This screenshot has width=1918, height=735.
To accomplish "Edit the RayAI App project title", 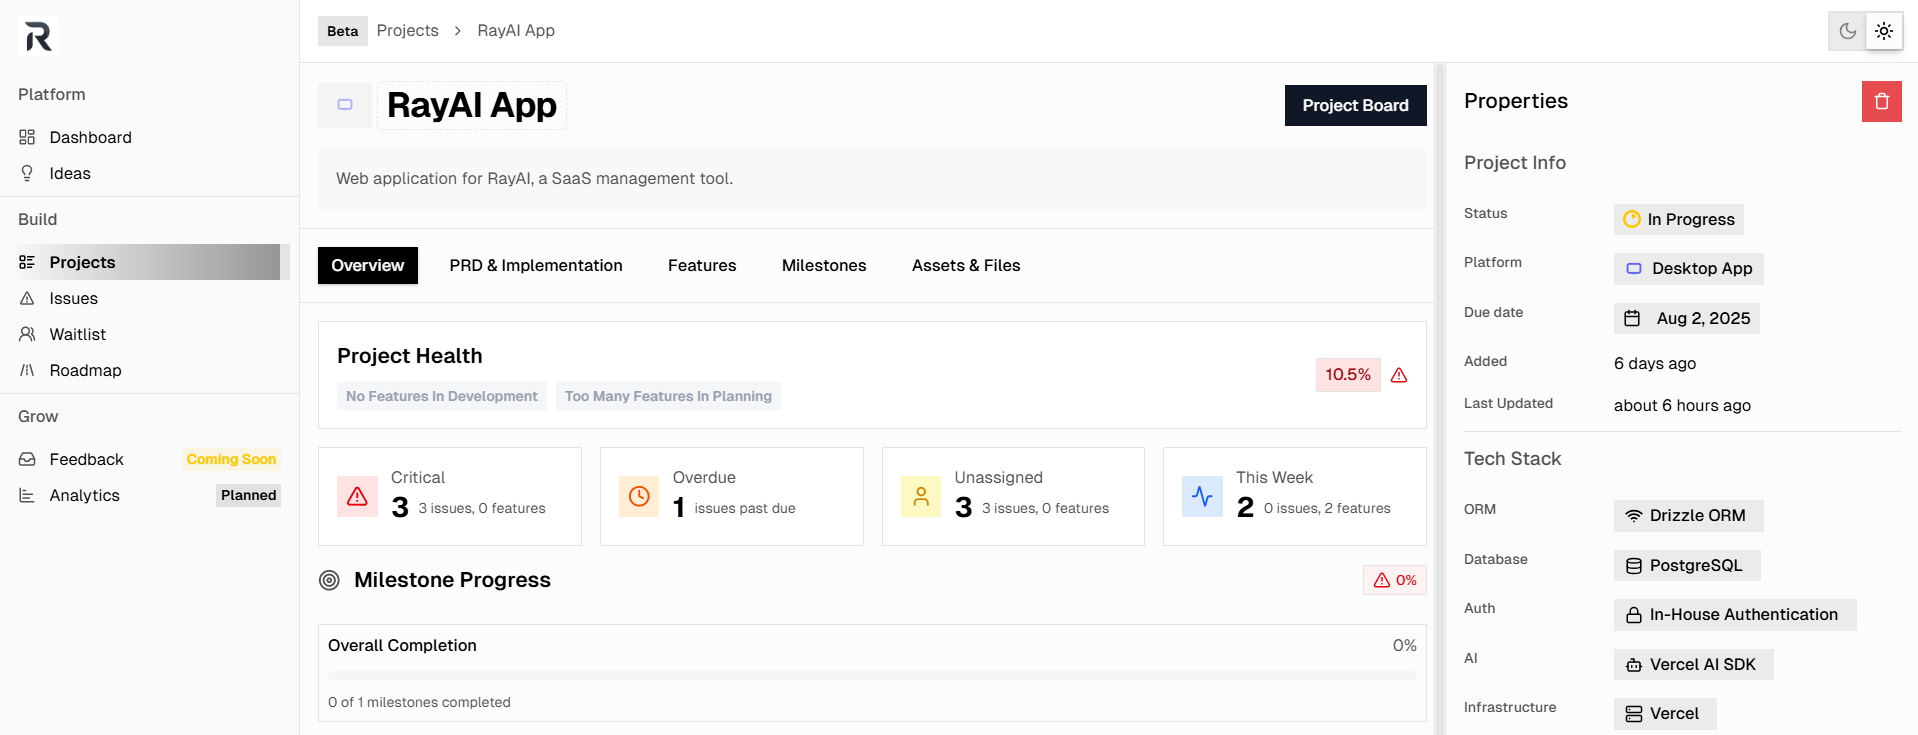I will pyautogui.click(x=472, y=105).
